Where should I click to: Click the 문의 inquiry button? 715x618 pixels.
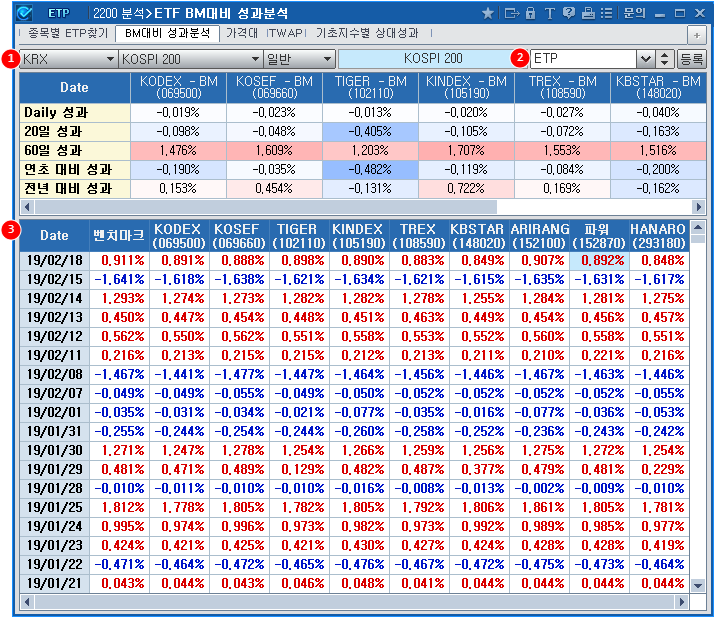[x=634, y=13]
